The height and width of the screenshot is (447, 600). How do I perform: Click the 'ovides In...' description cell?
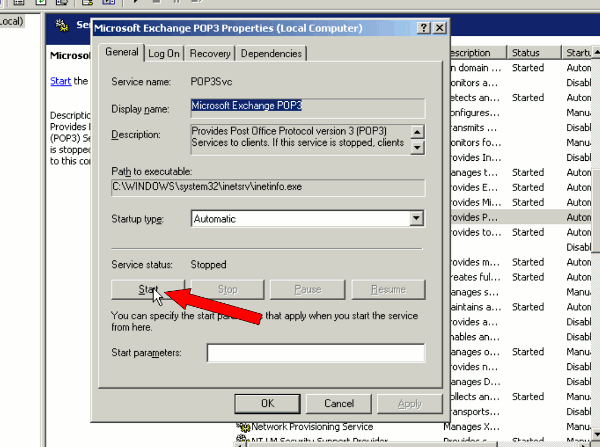476,157
